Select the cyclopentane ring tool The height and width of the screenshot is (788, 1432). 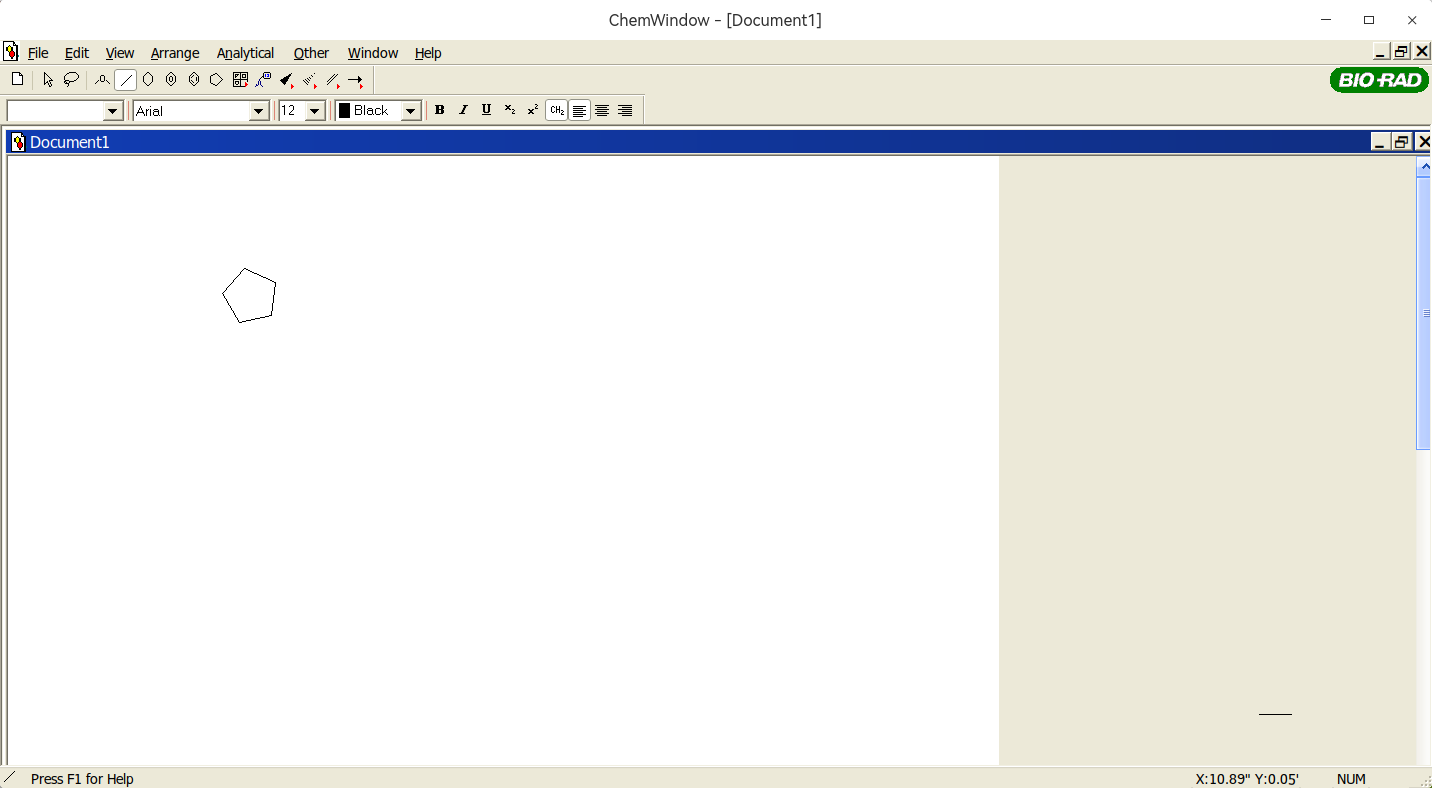216,80
